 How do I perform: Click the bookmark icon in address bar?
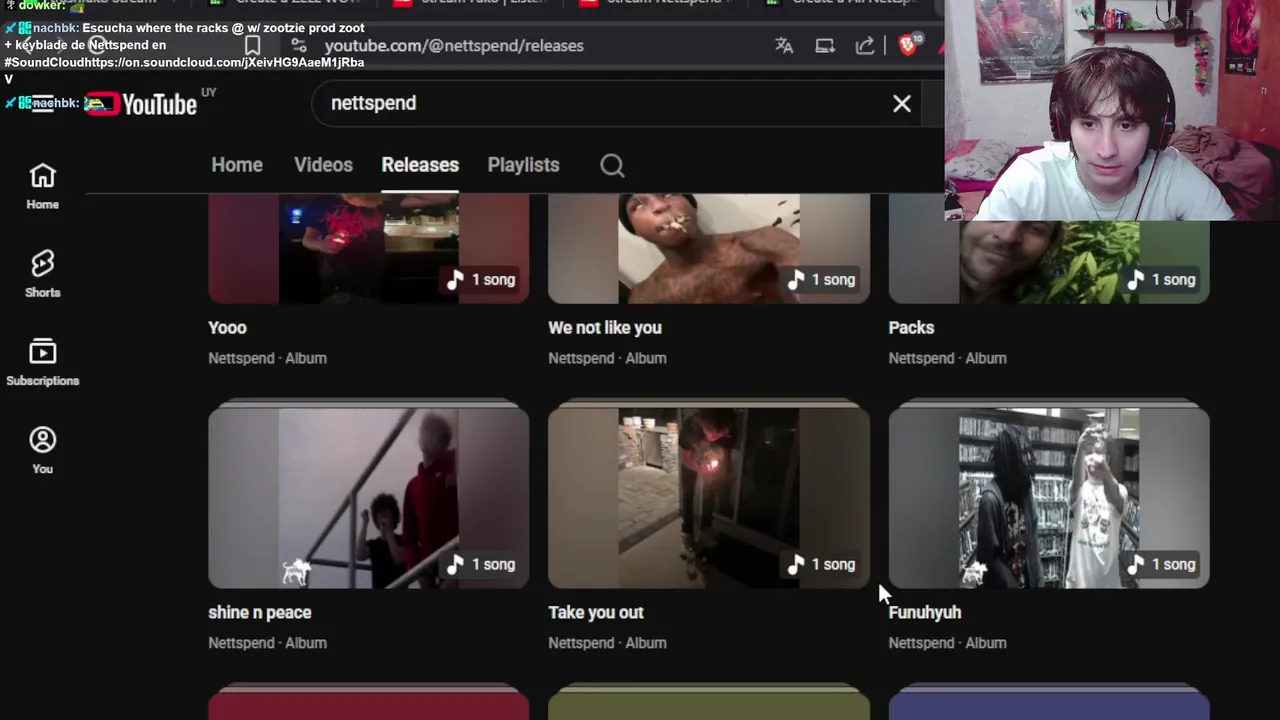(253, 45)
